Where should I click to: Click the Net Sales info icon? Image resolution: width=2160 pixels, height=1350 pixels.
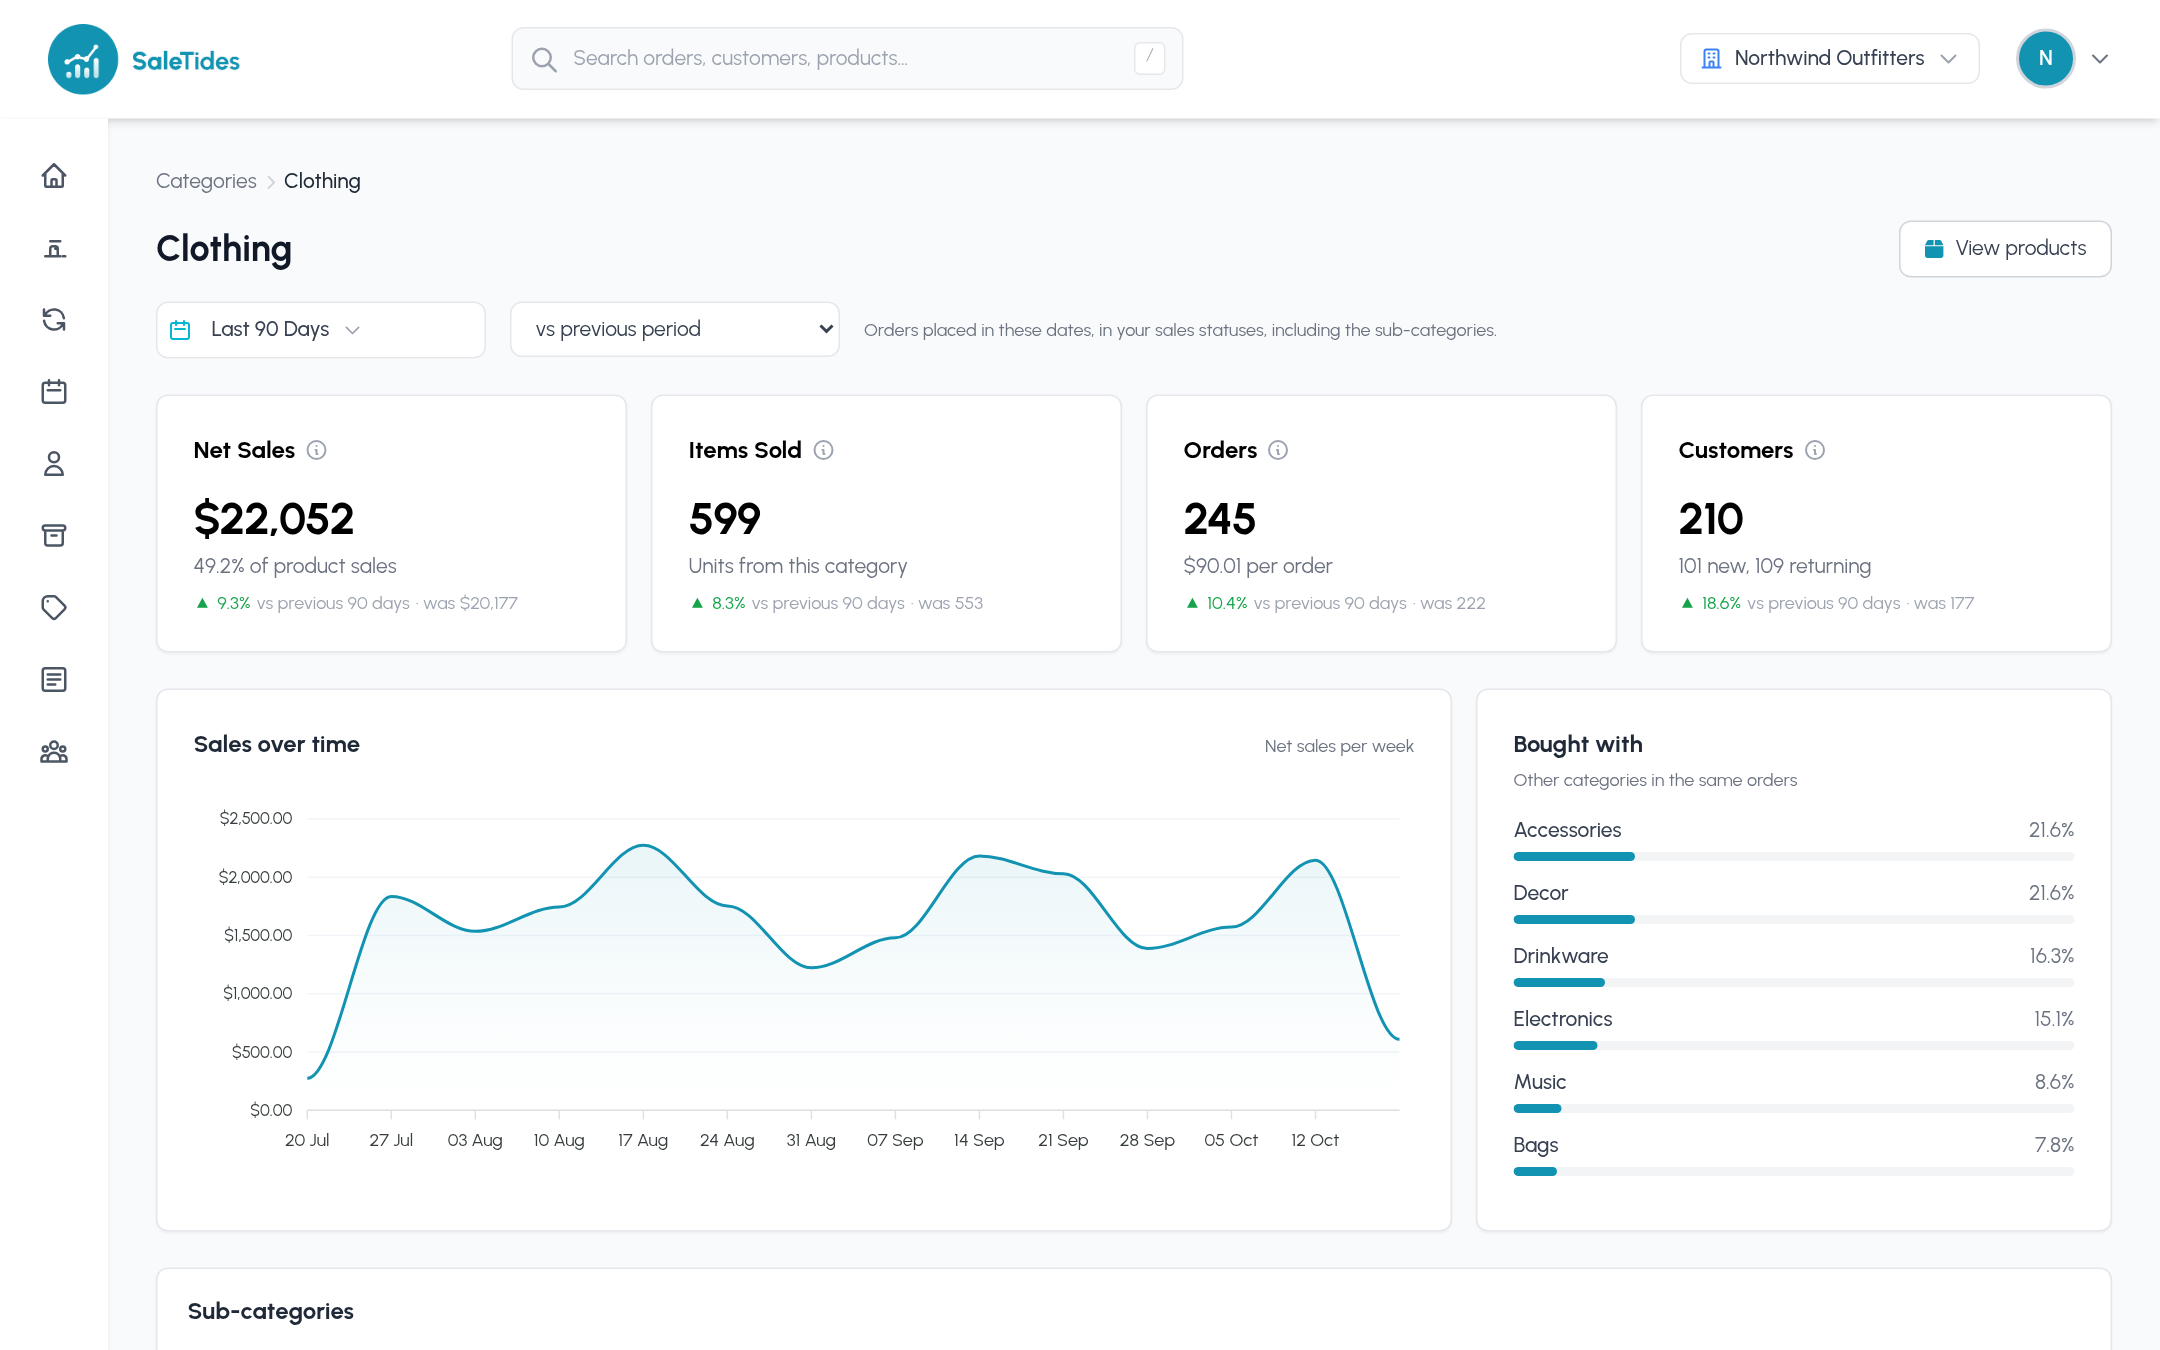pyautogui.click(x=317, y=450)
